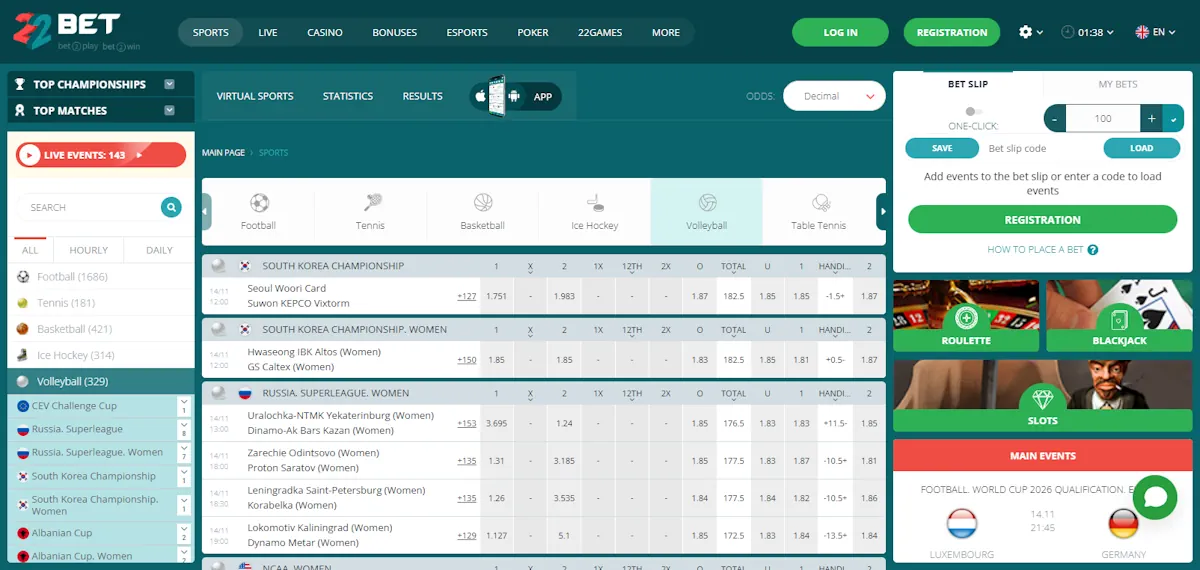Open the Esports menu

(x=467, y=32)
